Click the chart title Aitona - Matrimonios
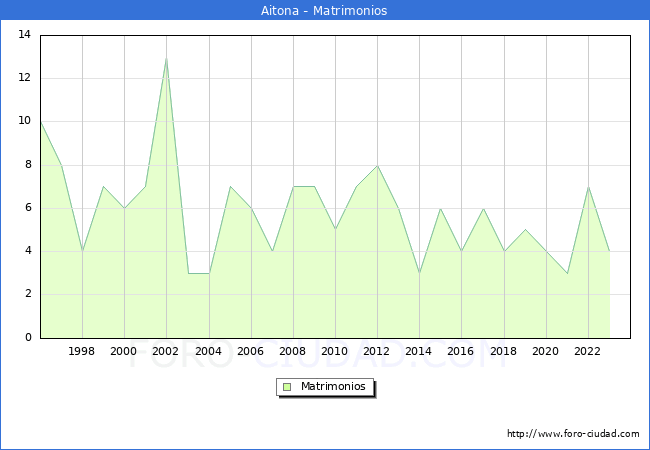Image resolution: width=650 pixels, height=450 pixels. (x=325, y=11)
